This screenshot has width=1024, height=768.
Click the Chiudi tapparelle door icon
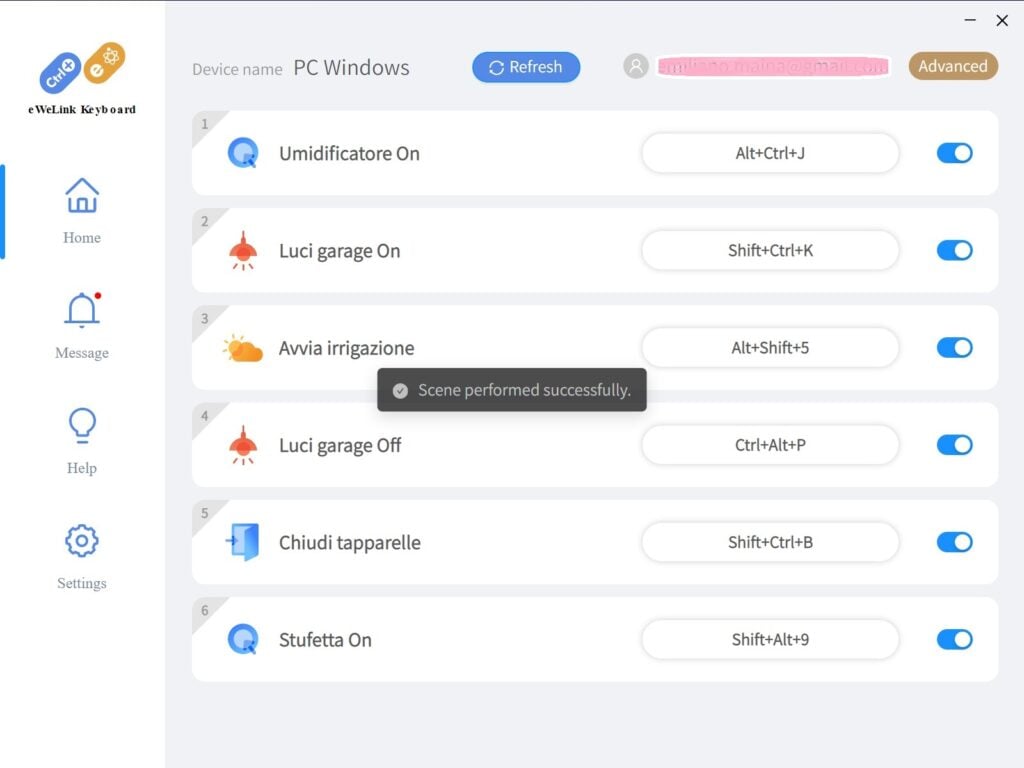243,542
